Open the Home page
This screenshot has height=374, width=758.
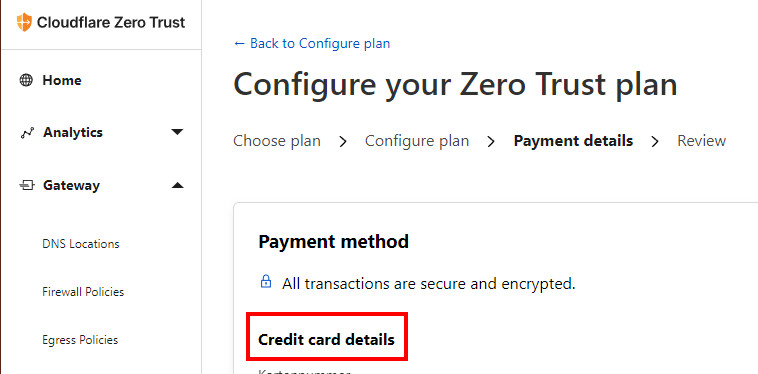[x=62, y=80]
